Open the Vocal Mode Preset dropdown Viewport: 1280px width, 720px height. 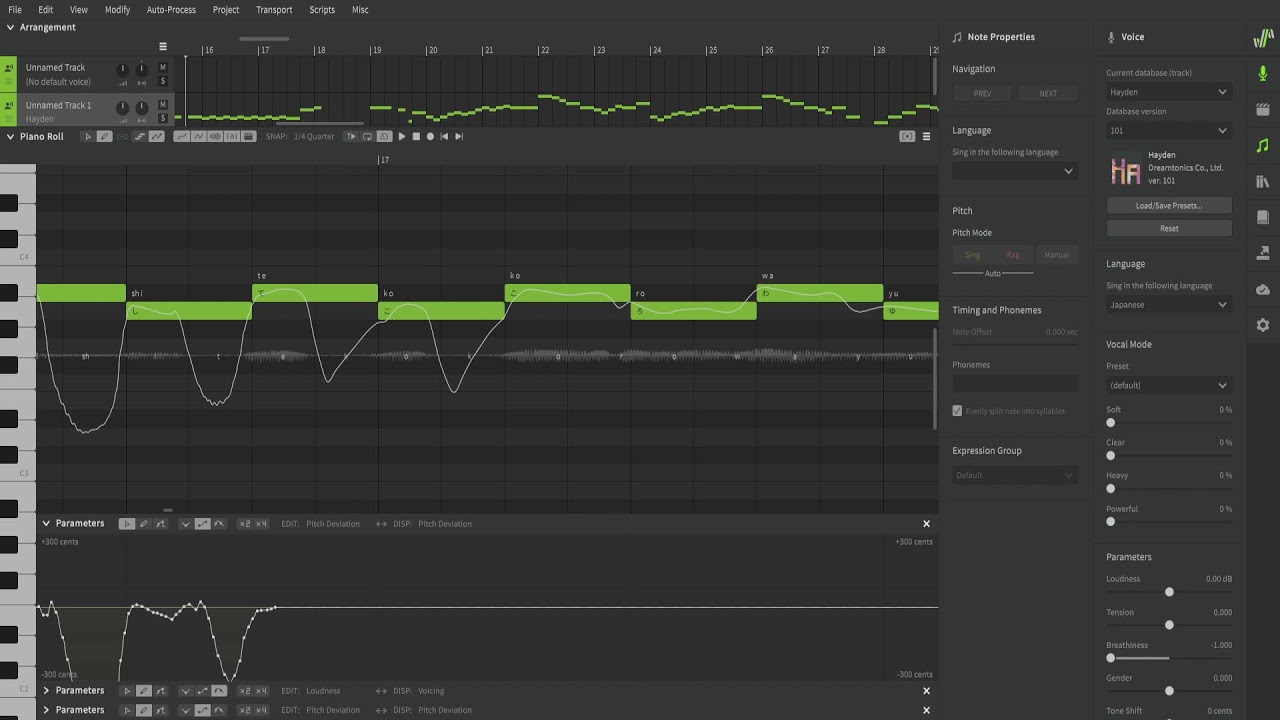coord(1168,385)
